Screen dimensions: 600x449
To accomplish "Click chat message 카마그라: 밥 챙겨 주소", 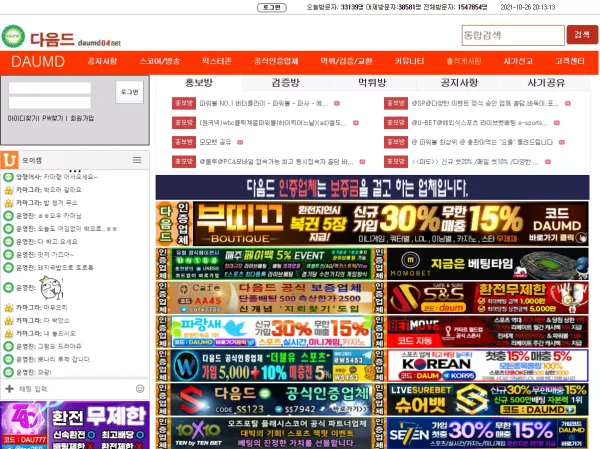I will [47, 202].
